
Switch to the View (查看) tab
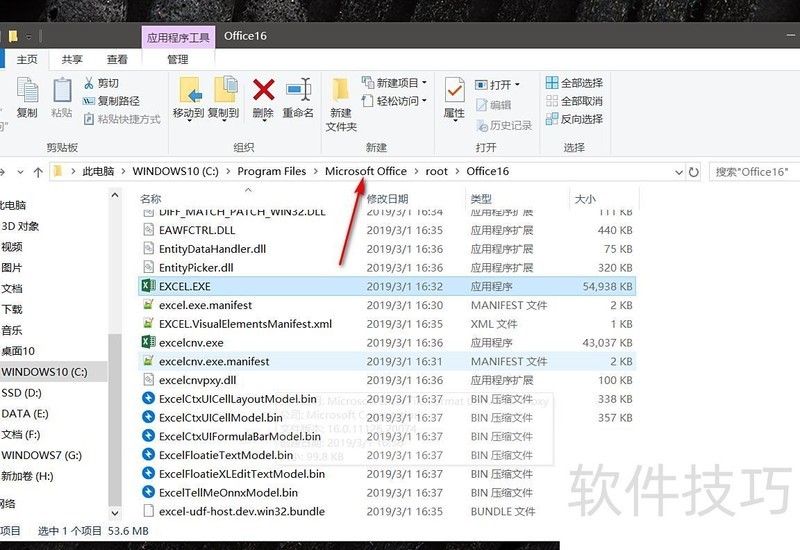[x=117, y=60]
